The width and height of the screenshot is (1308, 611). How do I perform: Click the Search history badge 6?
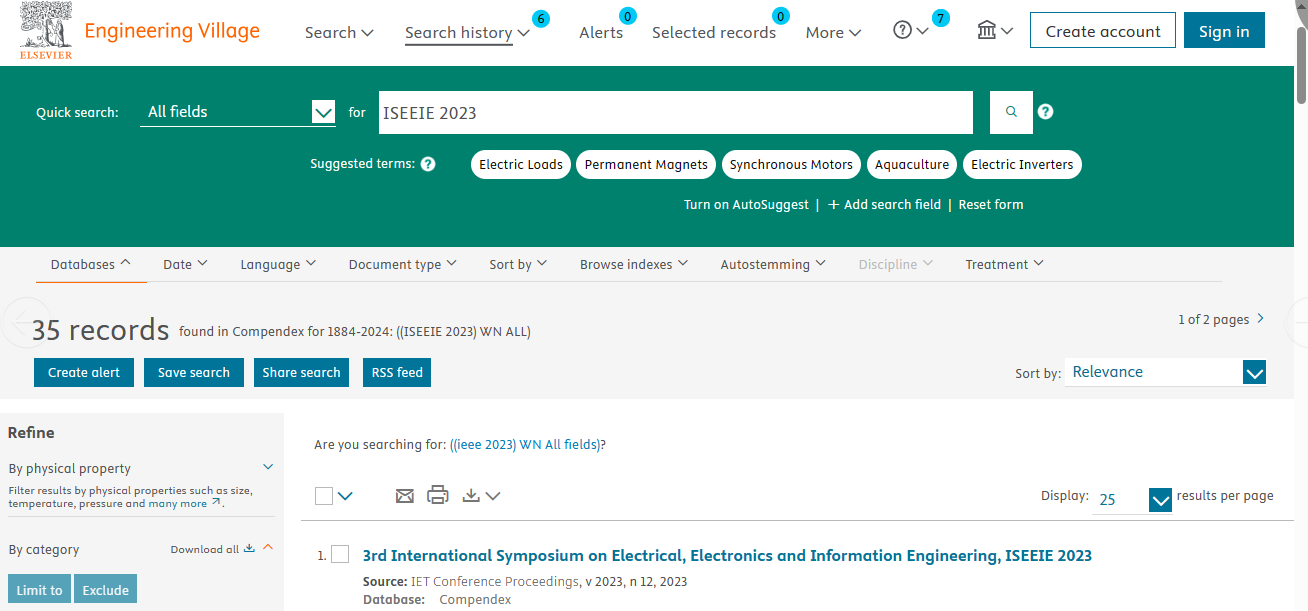[x=541, y=18]
